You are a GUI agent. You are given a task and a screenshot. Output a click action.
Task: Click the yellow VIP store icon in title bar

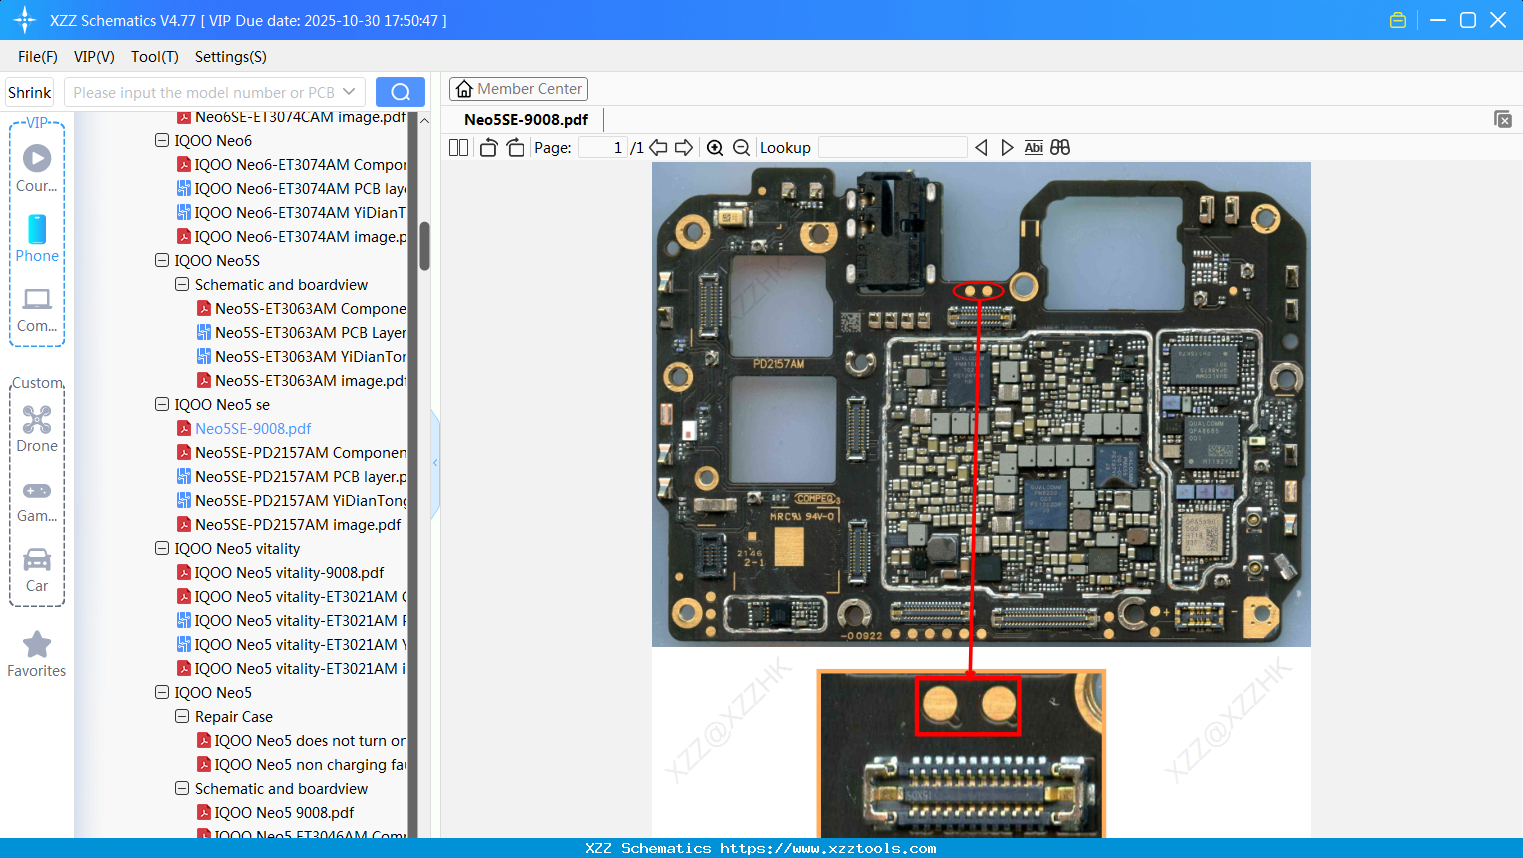(1398, 20)
